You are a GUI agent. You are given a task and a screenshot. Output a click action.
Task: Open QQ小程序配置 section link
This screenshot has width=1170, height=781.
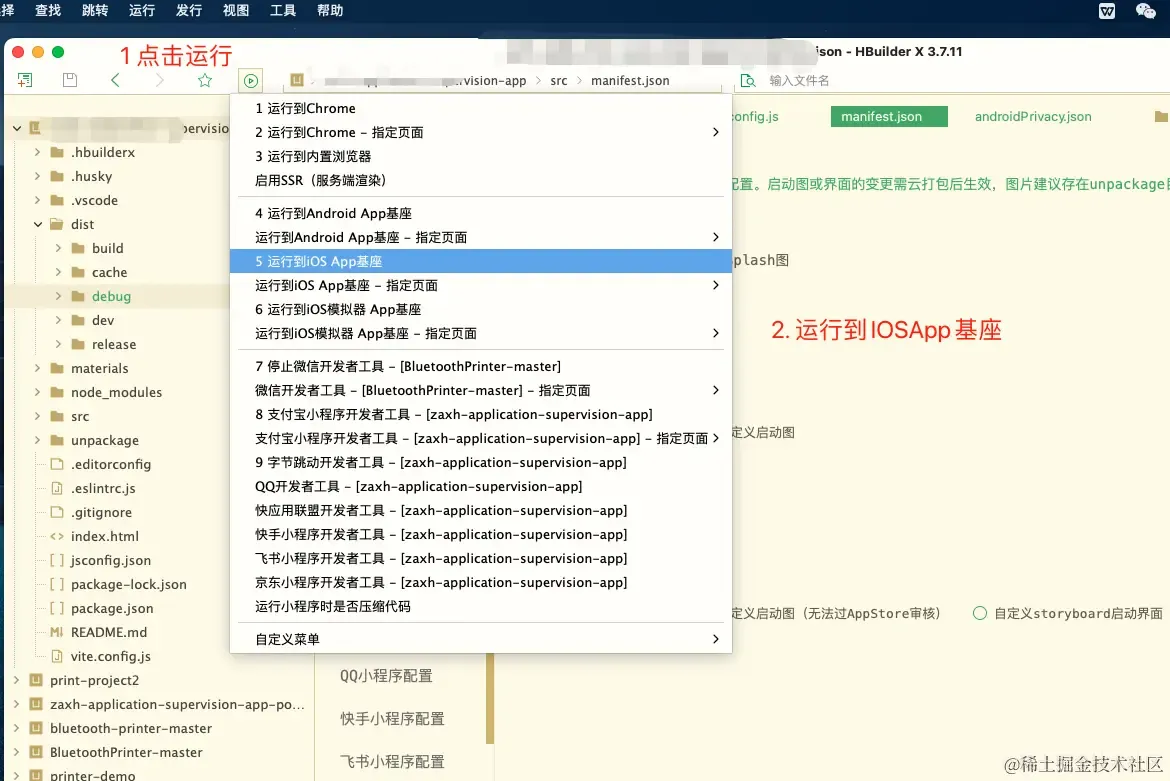387,676
